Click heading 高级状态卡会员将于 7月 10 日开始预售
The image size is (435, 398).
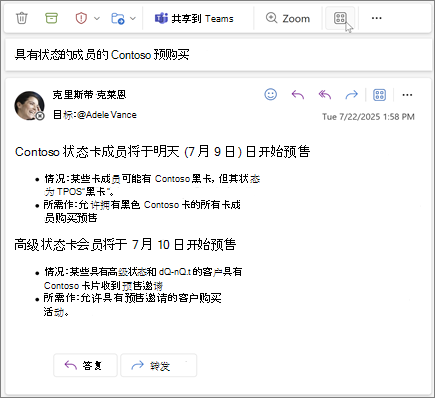click(125, 245)
